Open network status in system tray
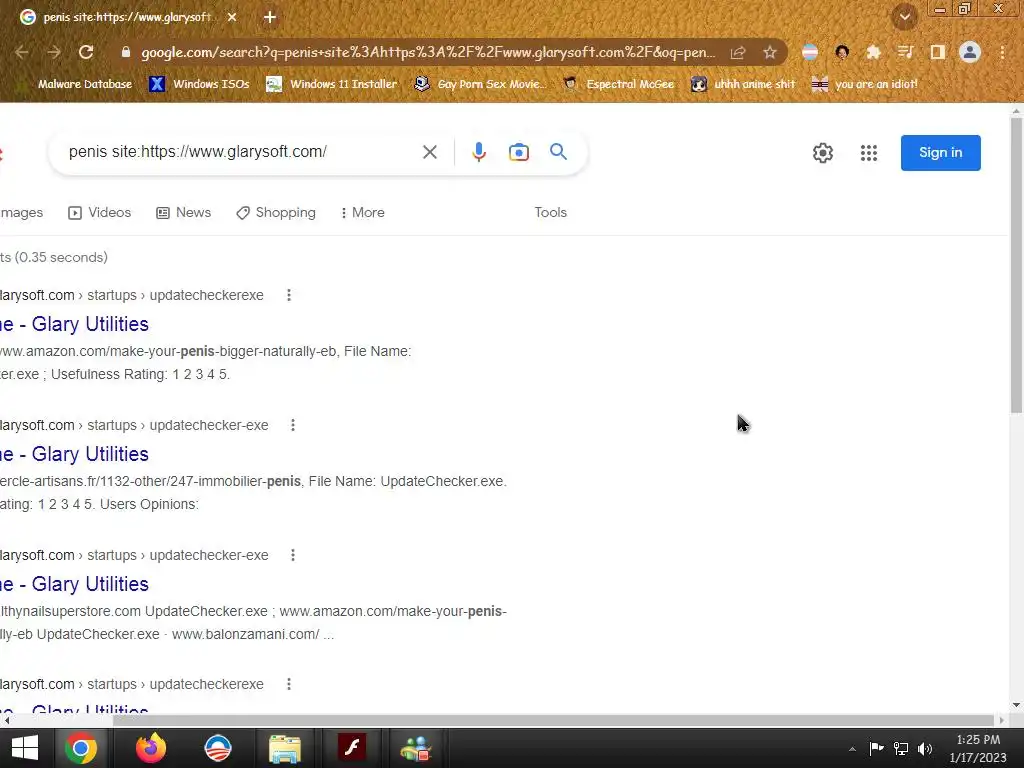1024x768 pixels. click(901, 749)
